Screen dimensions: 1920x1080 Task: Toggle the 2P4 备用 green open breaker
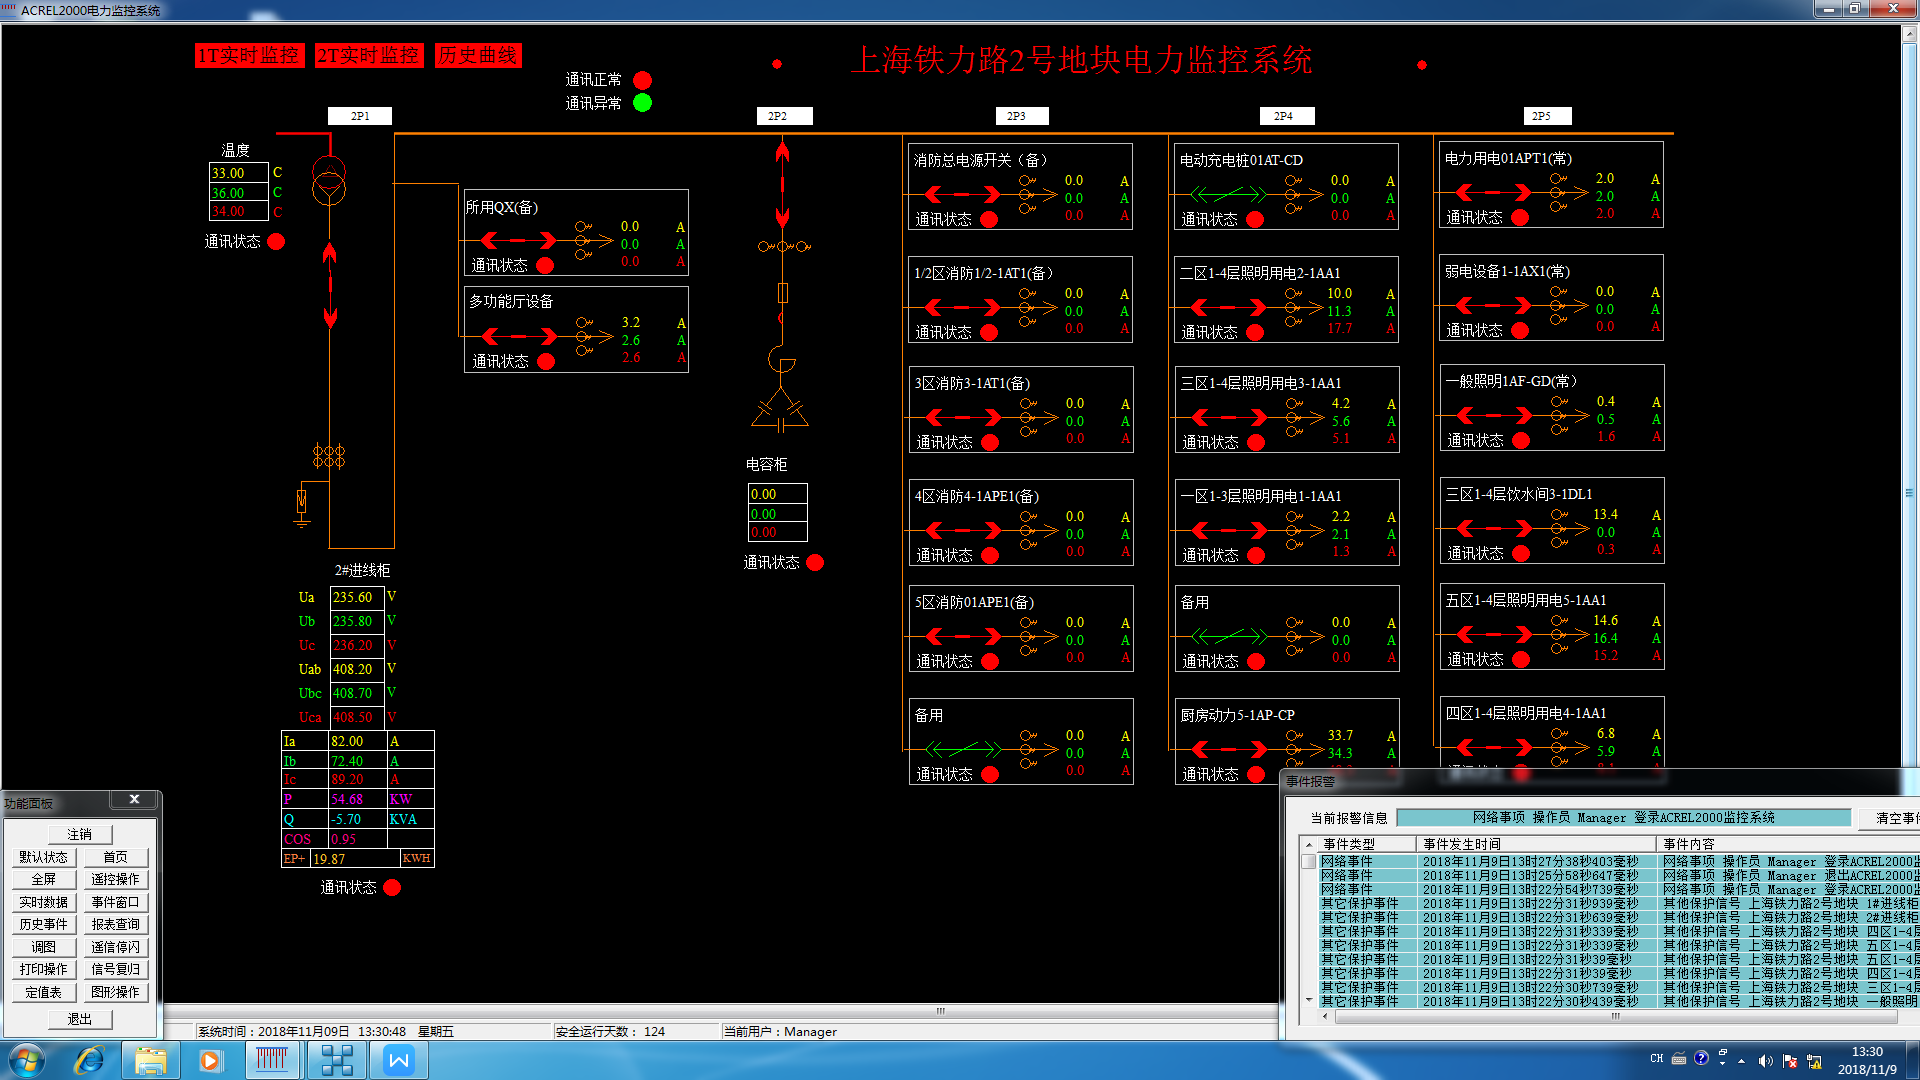[1229, 636]
